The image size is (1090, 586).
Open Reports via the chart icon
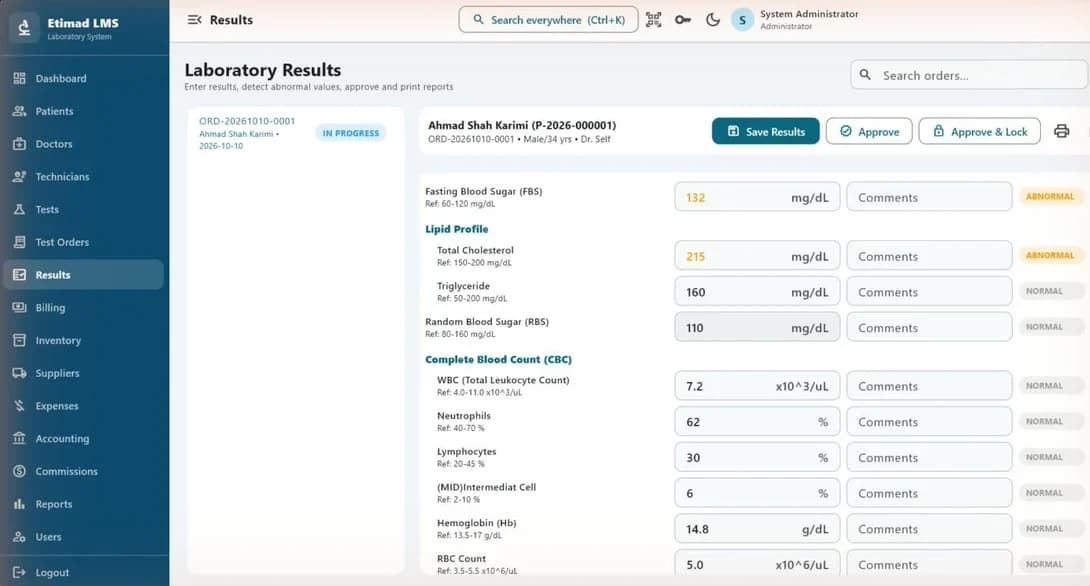tap(19, 504)
